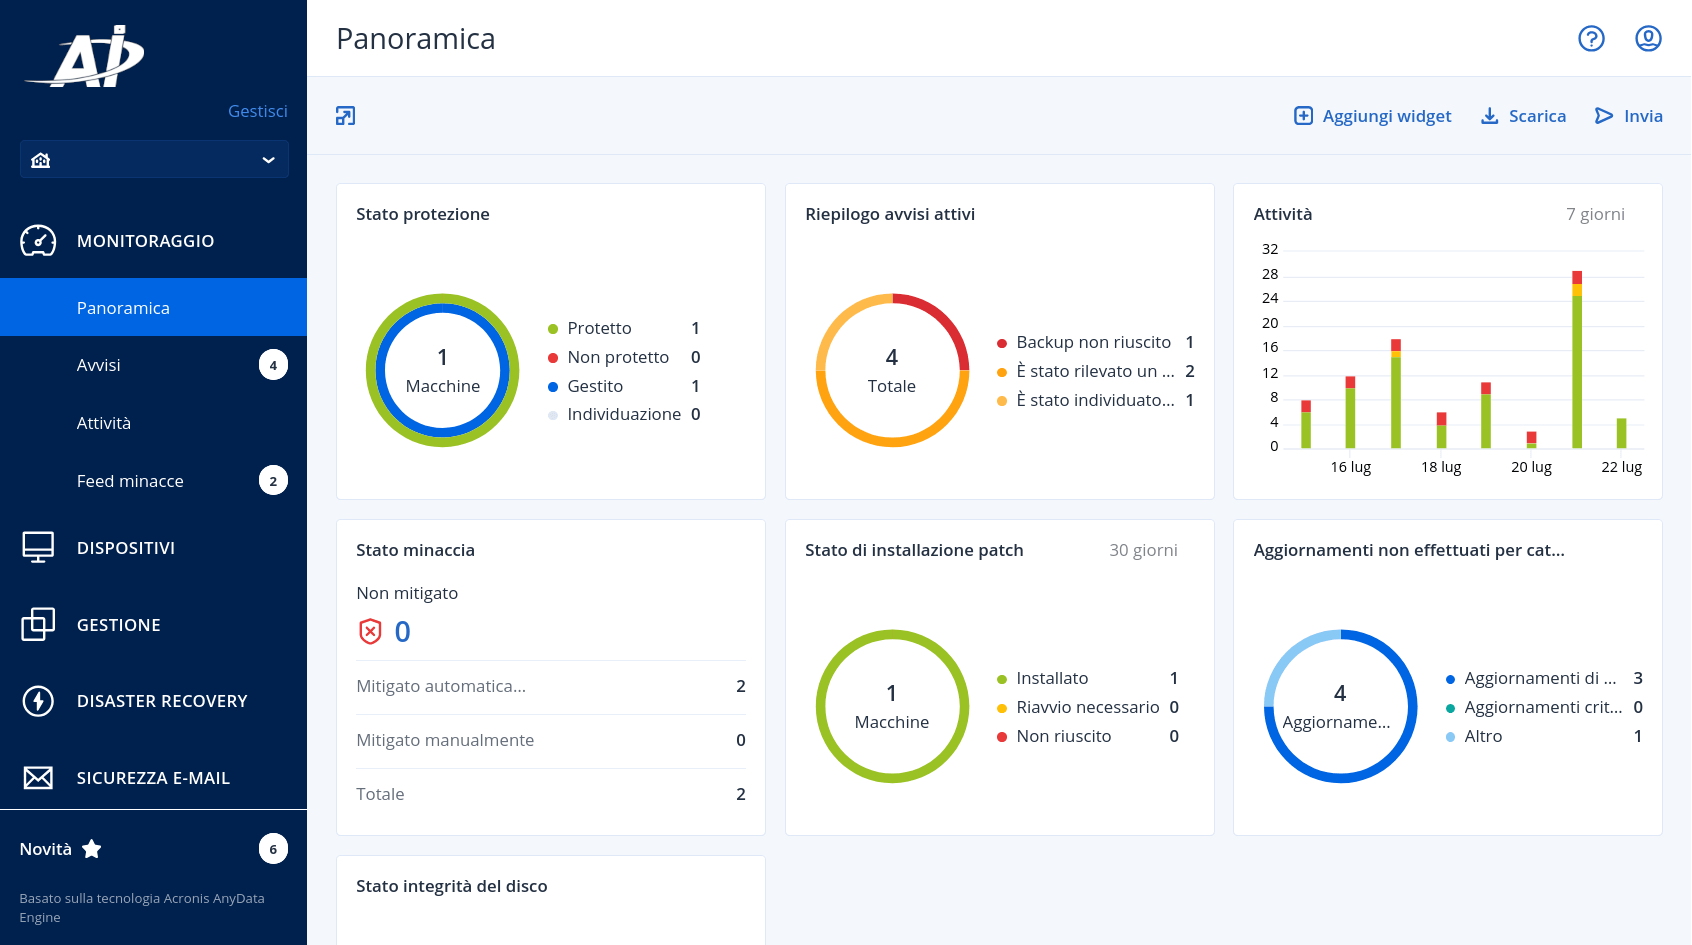Screen dimensions: 1692x945
Task: Click Aggiungi widget button
Action: coord(1373,116)
